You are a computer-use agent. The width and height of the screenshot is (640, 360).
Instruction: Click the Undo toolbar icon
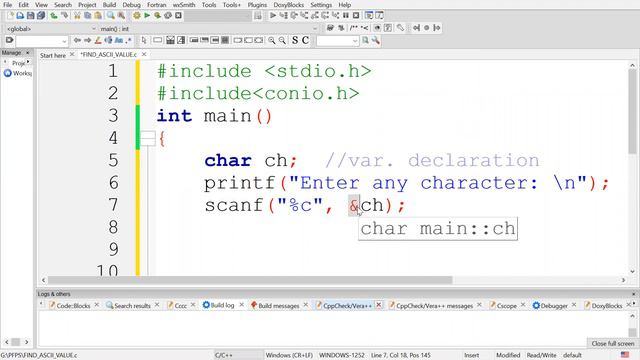click(x=54, y=16)
